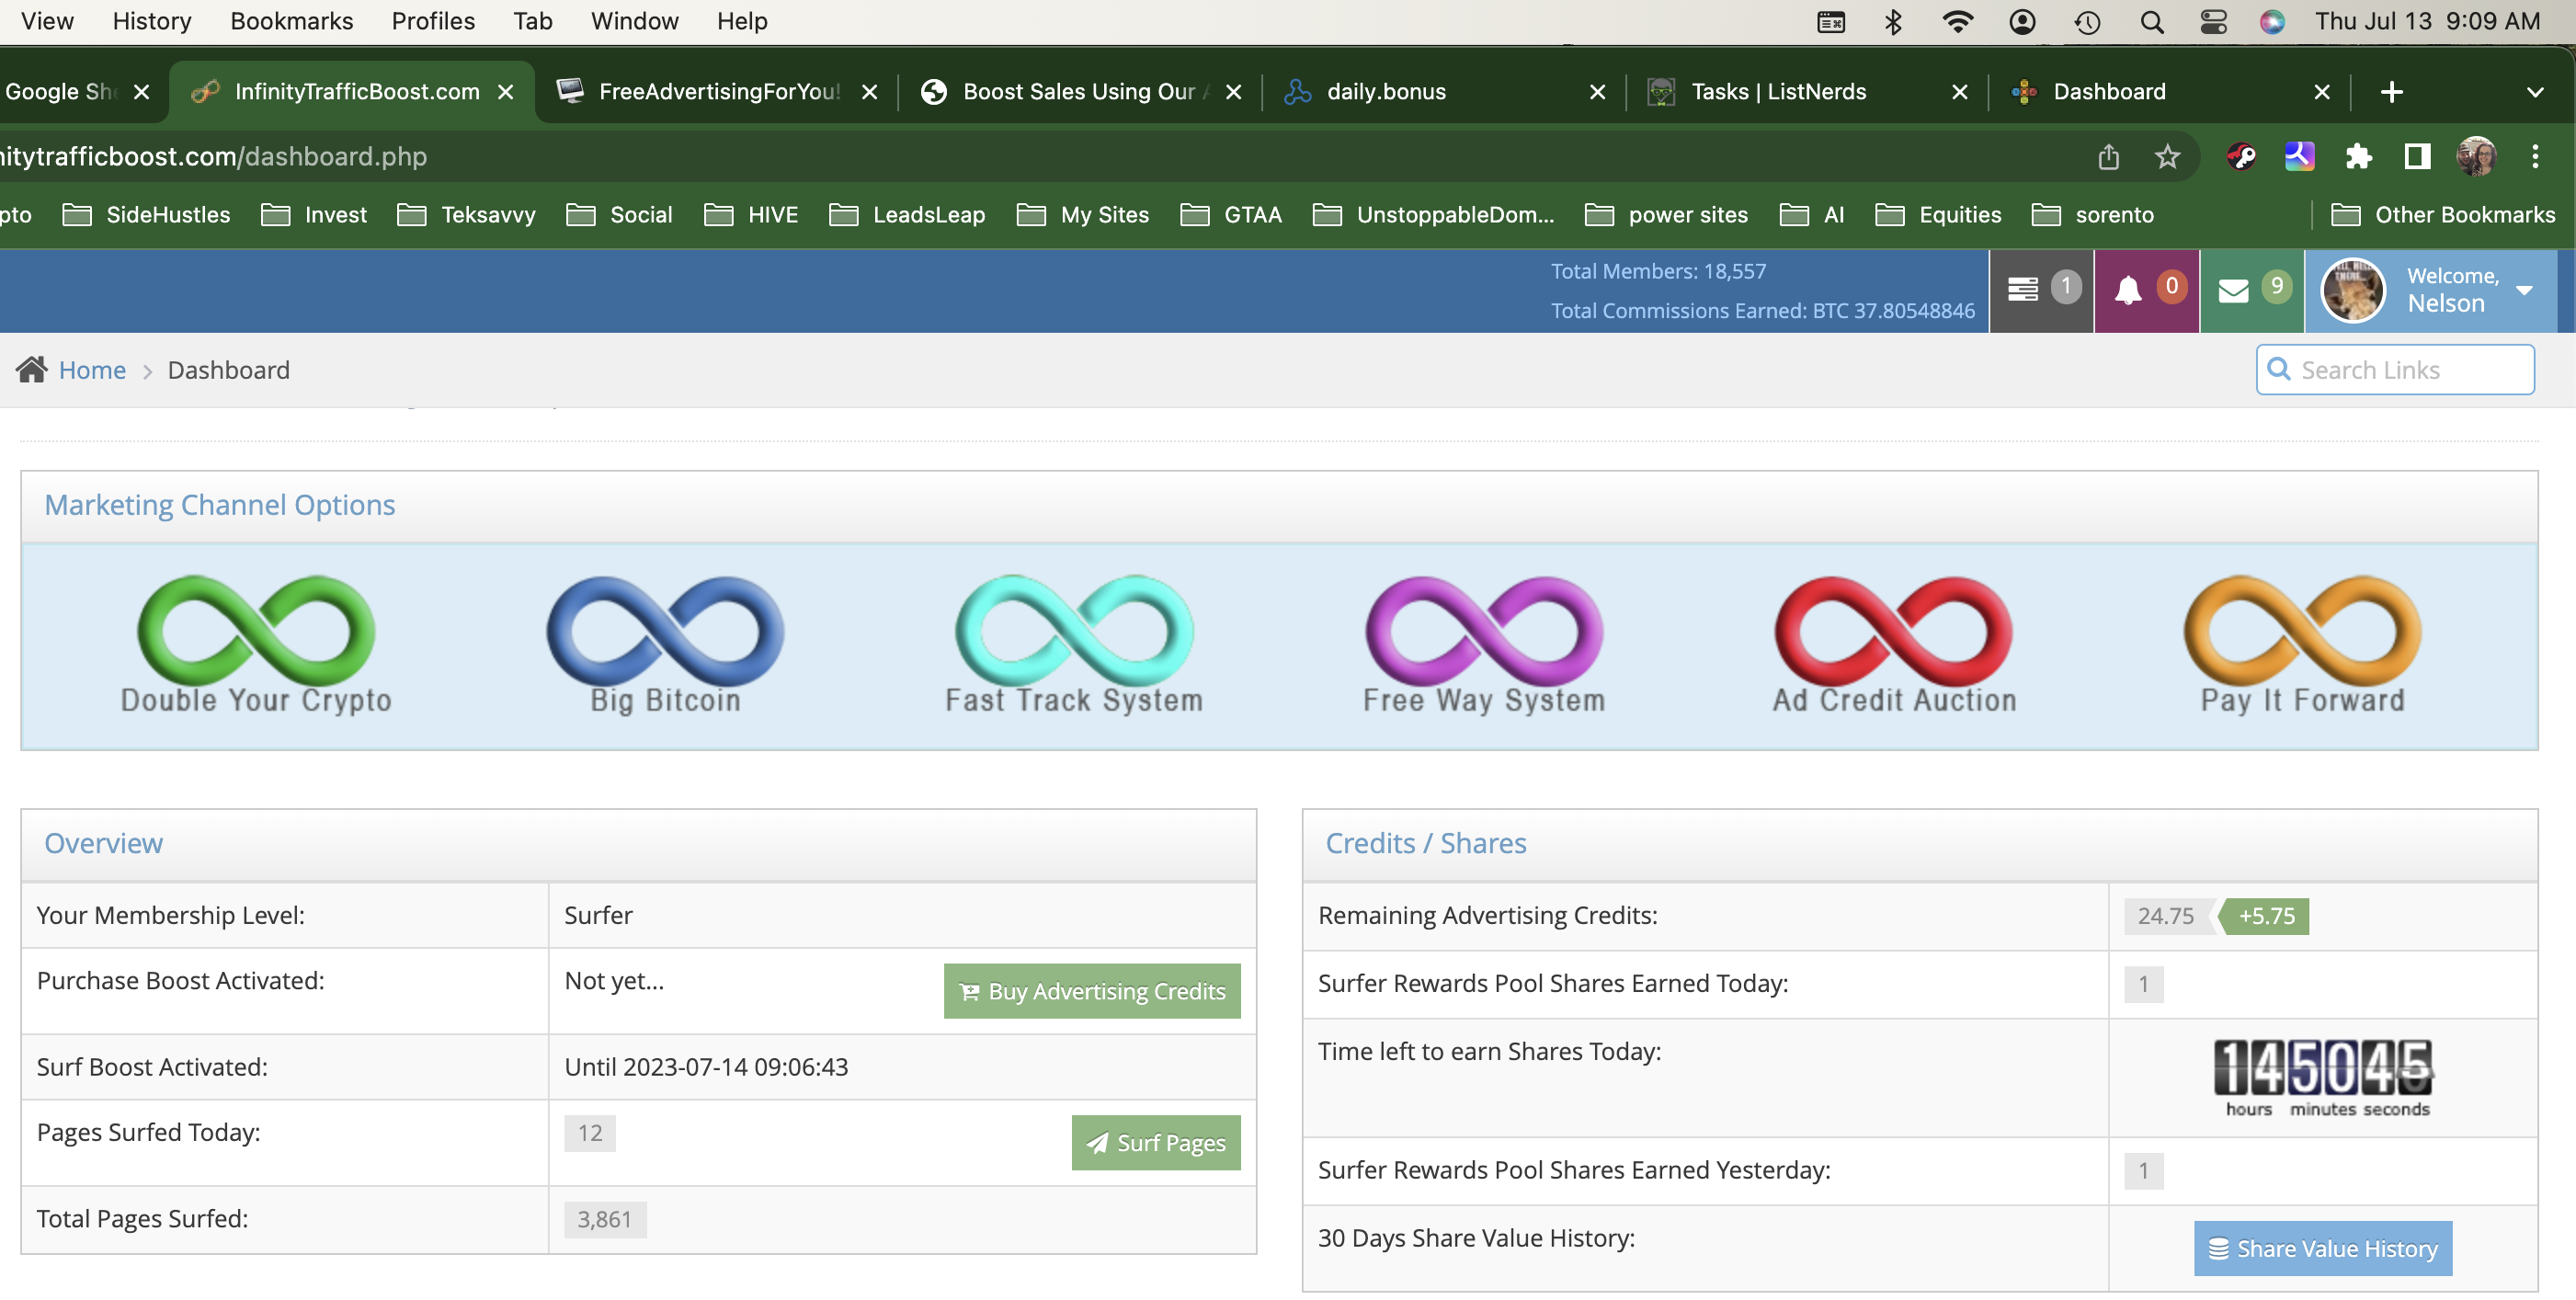
Task: Click the share page icon in address bar
Action: [x=2108, y=156]
